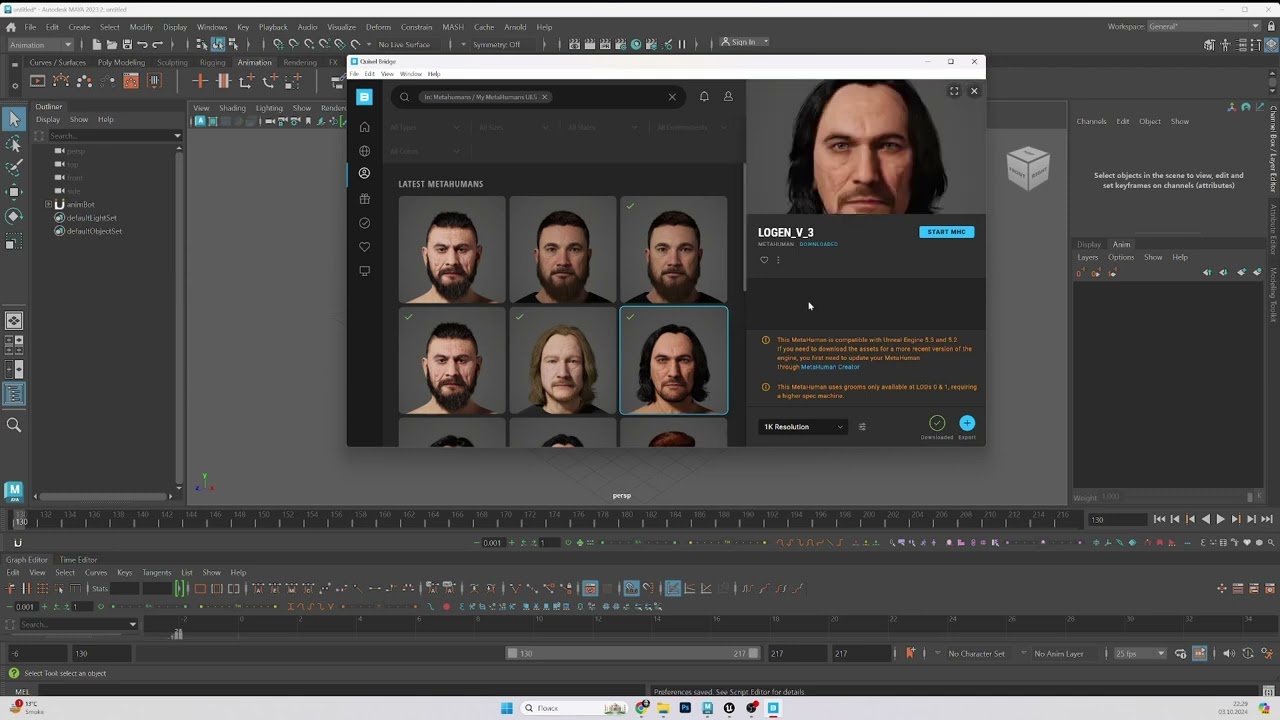Click the green Downloaded checkmark button
Screen dimensions: 1280x720
pos(937,423)
